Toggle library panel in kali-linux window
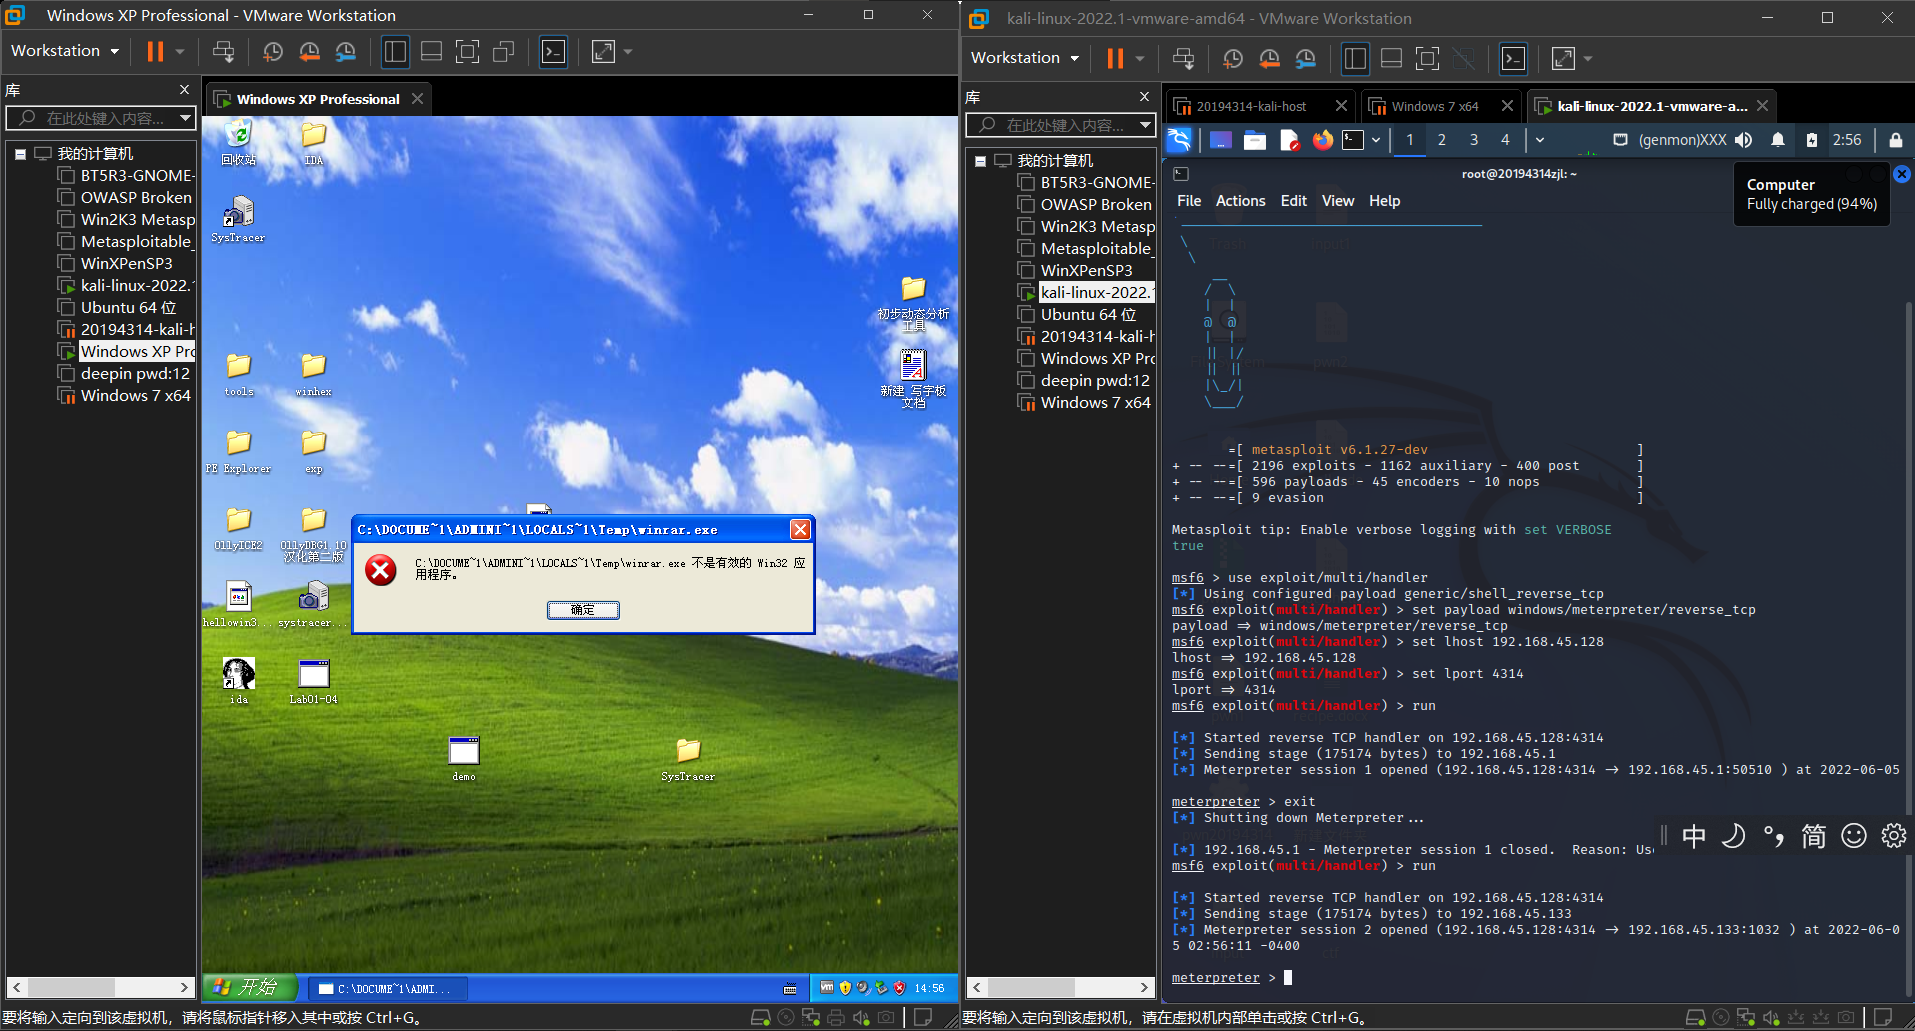 (x=1356, y=58)
